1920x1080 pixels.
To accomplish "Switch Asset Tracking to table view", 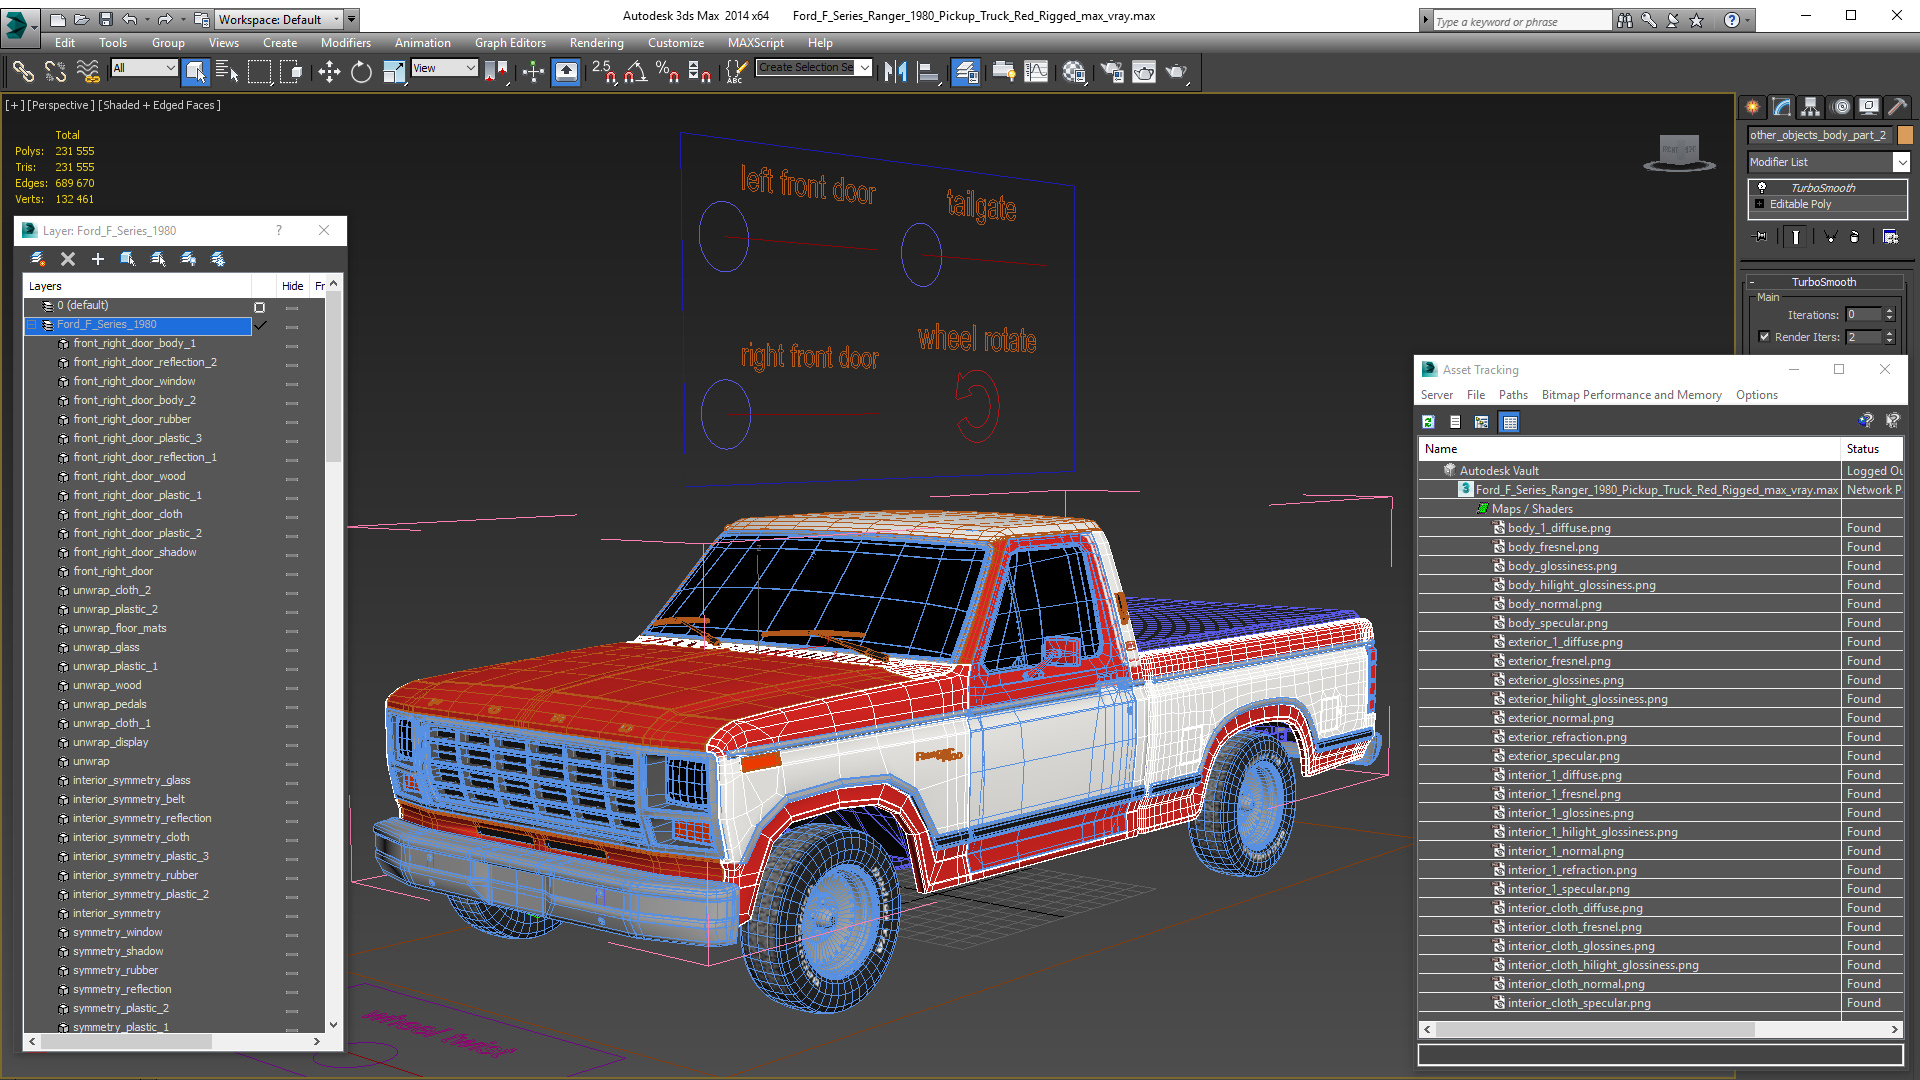I will 1510,422.
